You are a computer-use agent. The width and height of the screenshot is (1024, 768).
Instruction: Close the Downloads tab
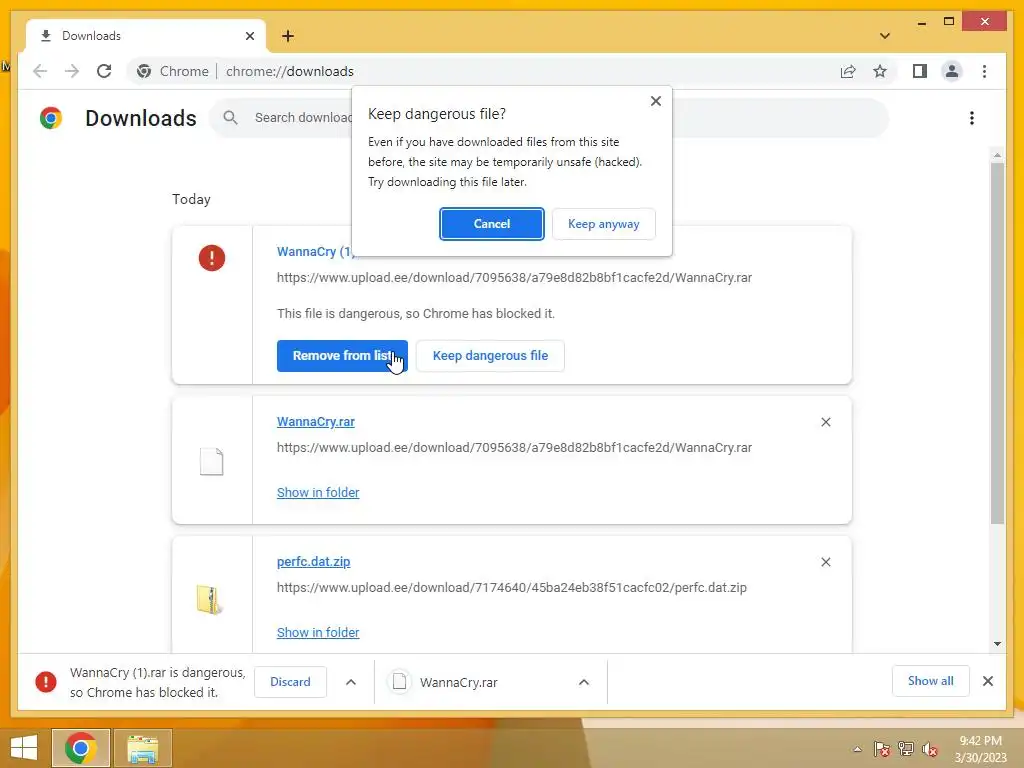tap(249, 36)
